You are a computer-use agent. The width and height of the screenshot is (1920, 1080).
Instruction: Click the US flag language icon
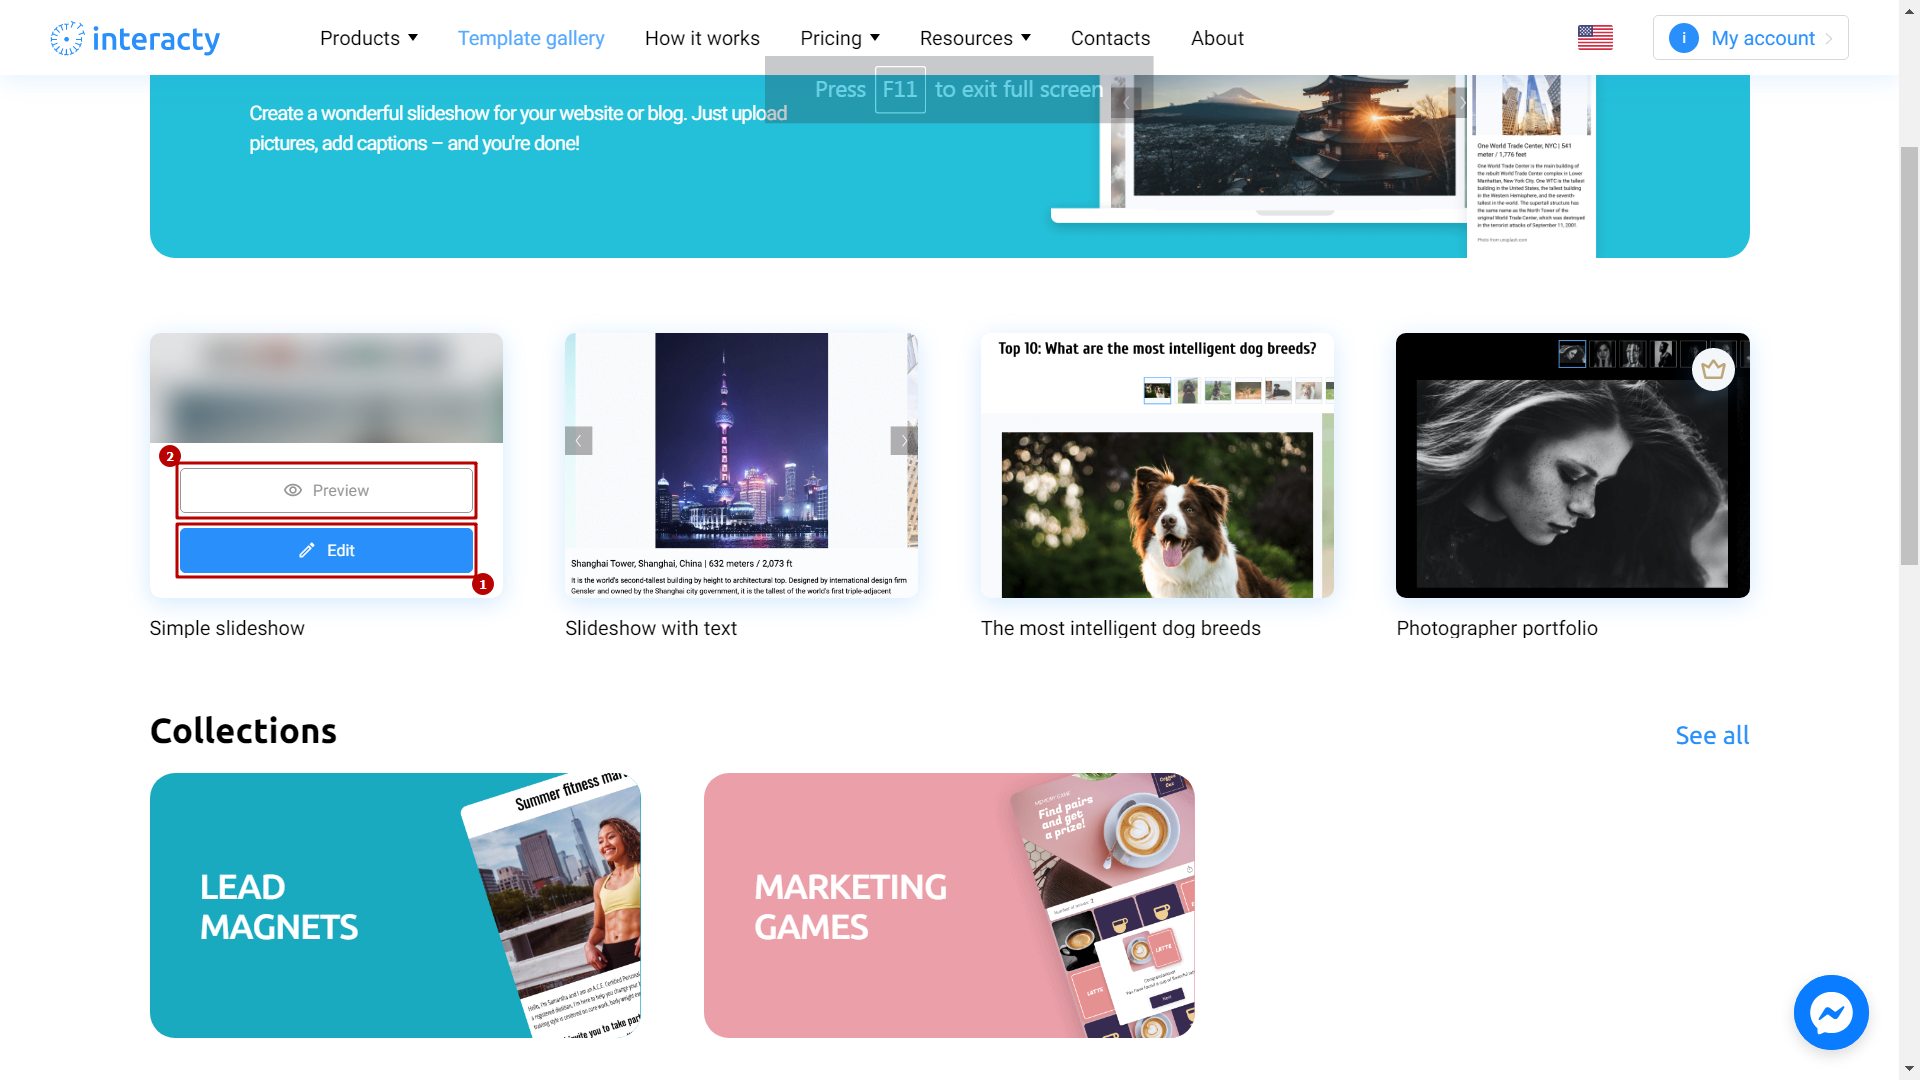[1596, 37]
